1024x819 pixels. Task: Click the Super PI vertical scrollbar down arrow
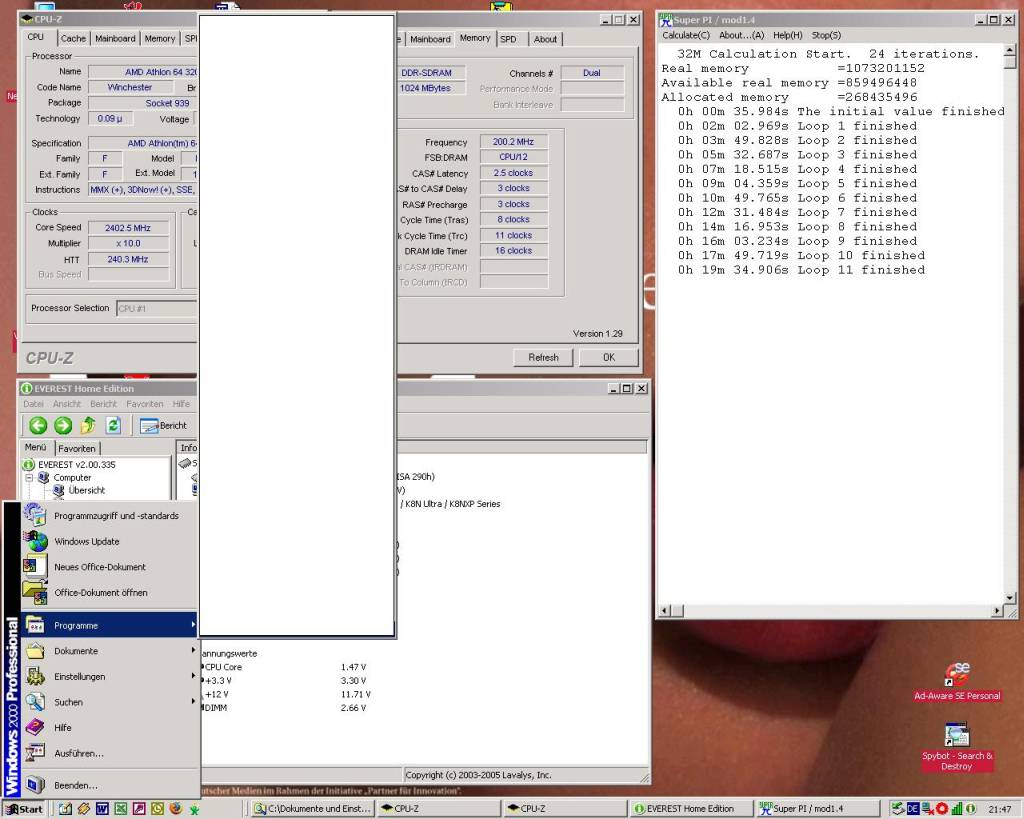click(x=1010, y=598)
